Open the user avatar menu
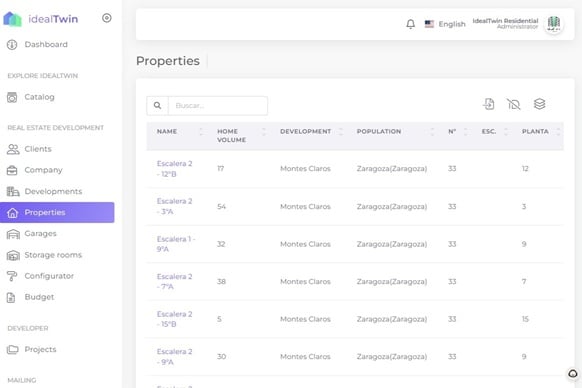This screenshot has height=388, width=582. point(554,24)
